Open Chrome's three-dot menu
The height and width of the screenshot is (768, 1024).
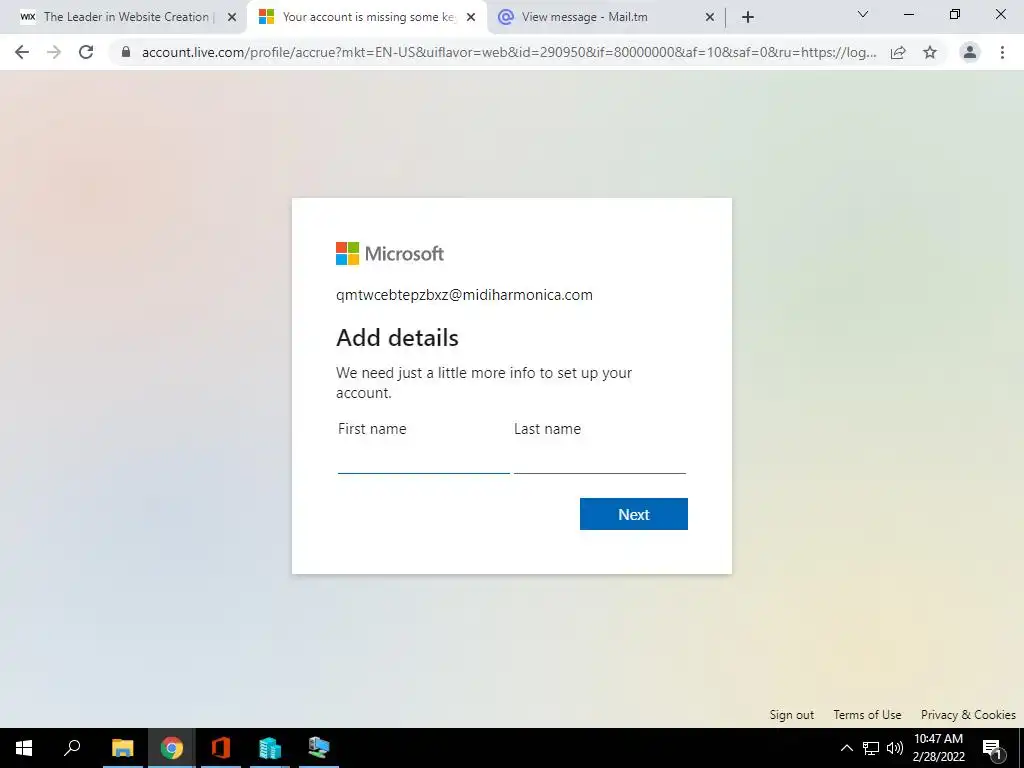pos(1002,52)
